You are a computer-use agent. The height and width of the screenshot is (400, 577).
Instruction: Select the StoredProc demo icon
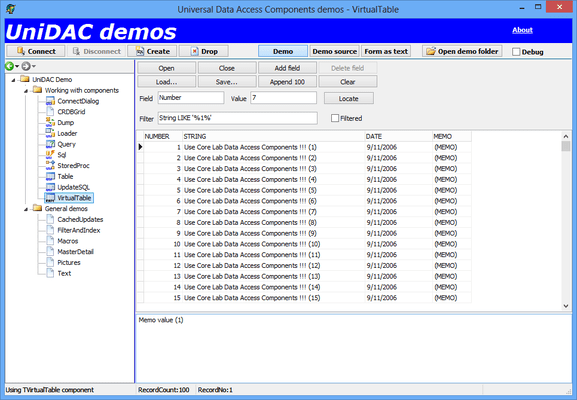(x=50, y=165)
